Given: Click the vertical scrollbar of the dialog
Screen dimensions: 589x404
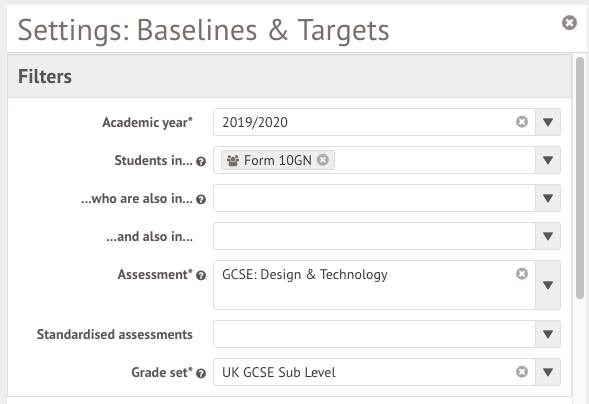Looking at the screenshot, I should (x=580, y=178).
